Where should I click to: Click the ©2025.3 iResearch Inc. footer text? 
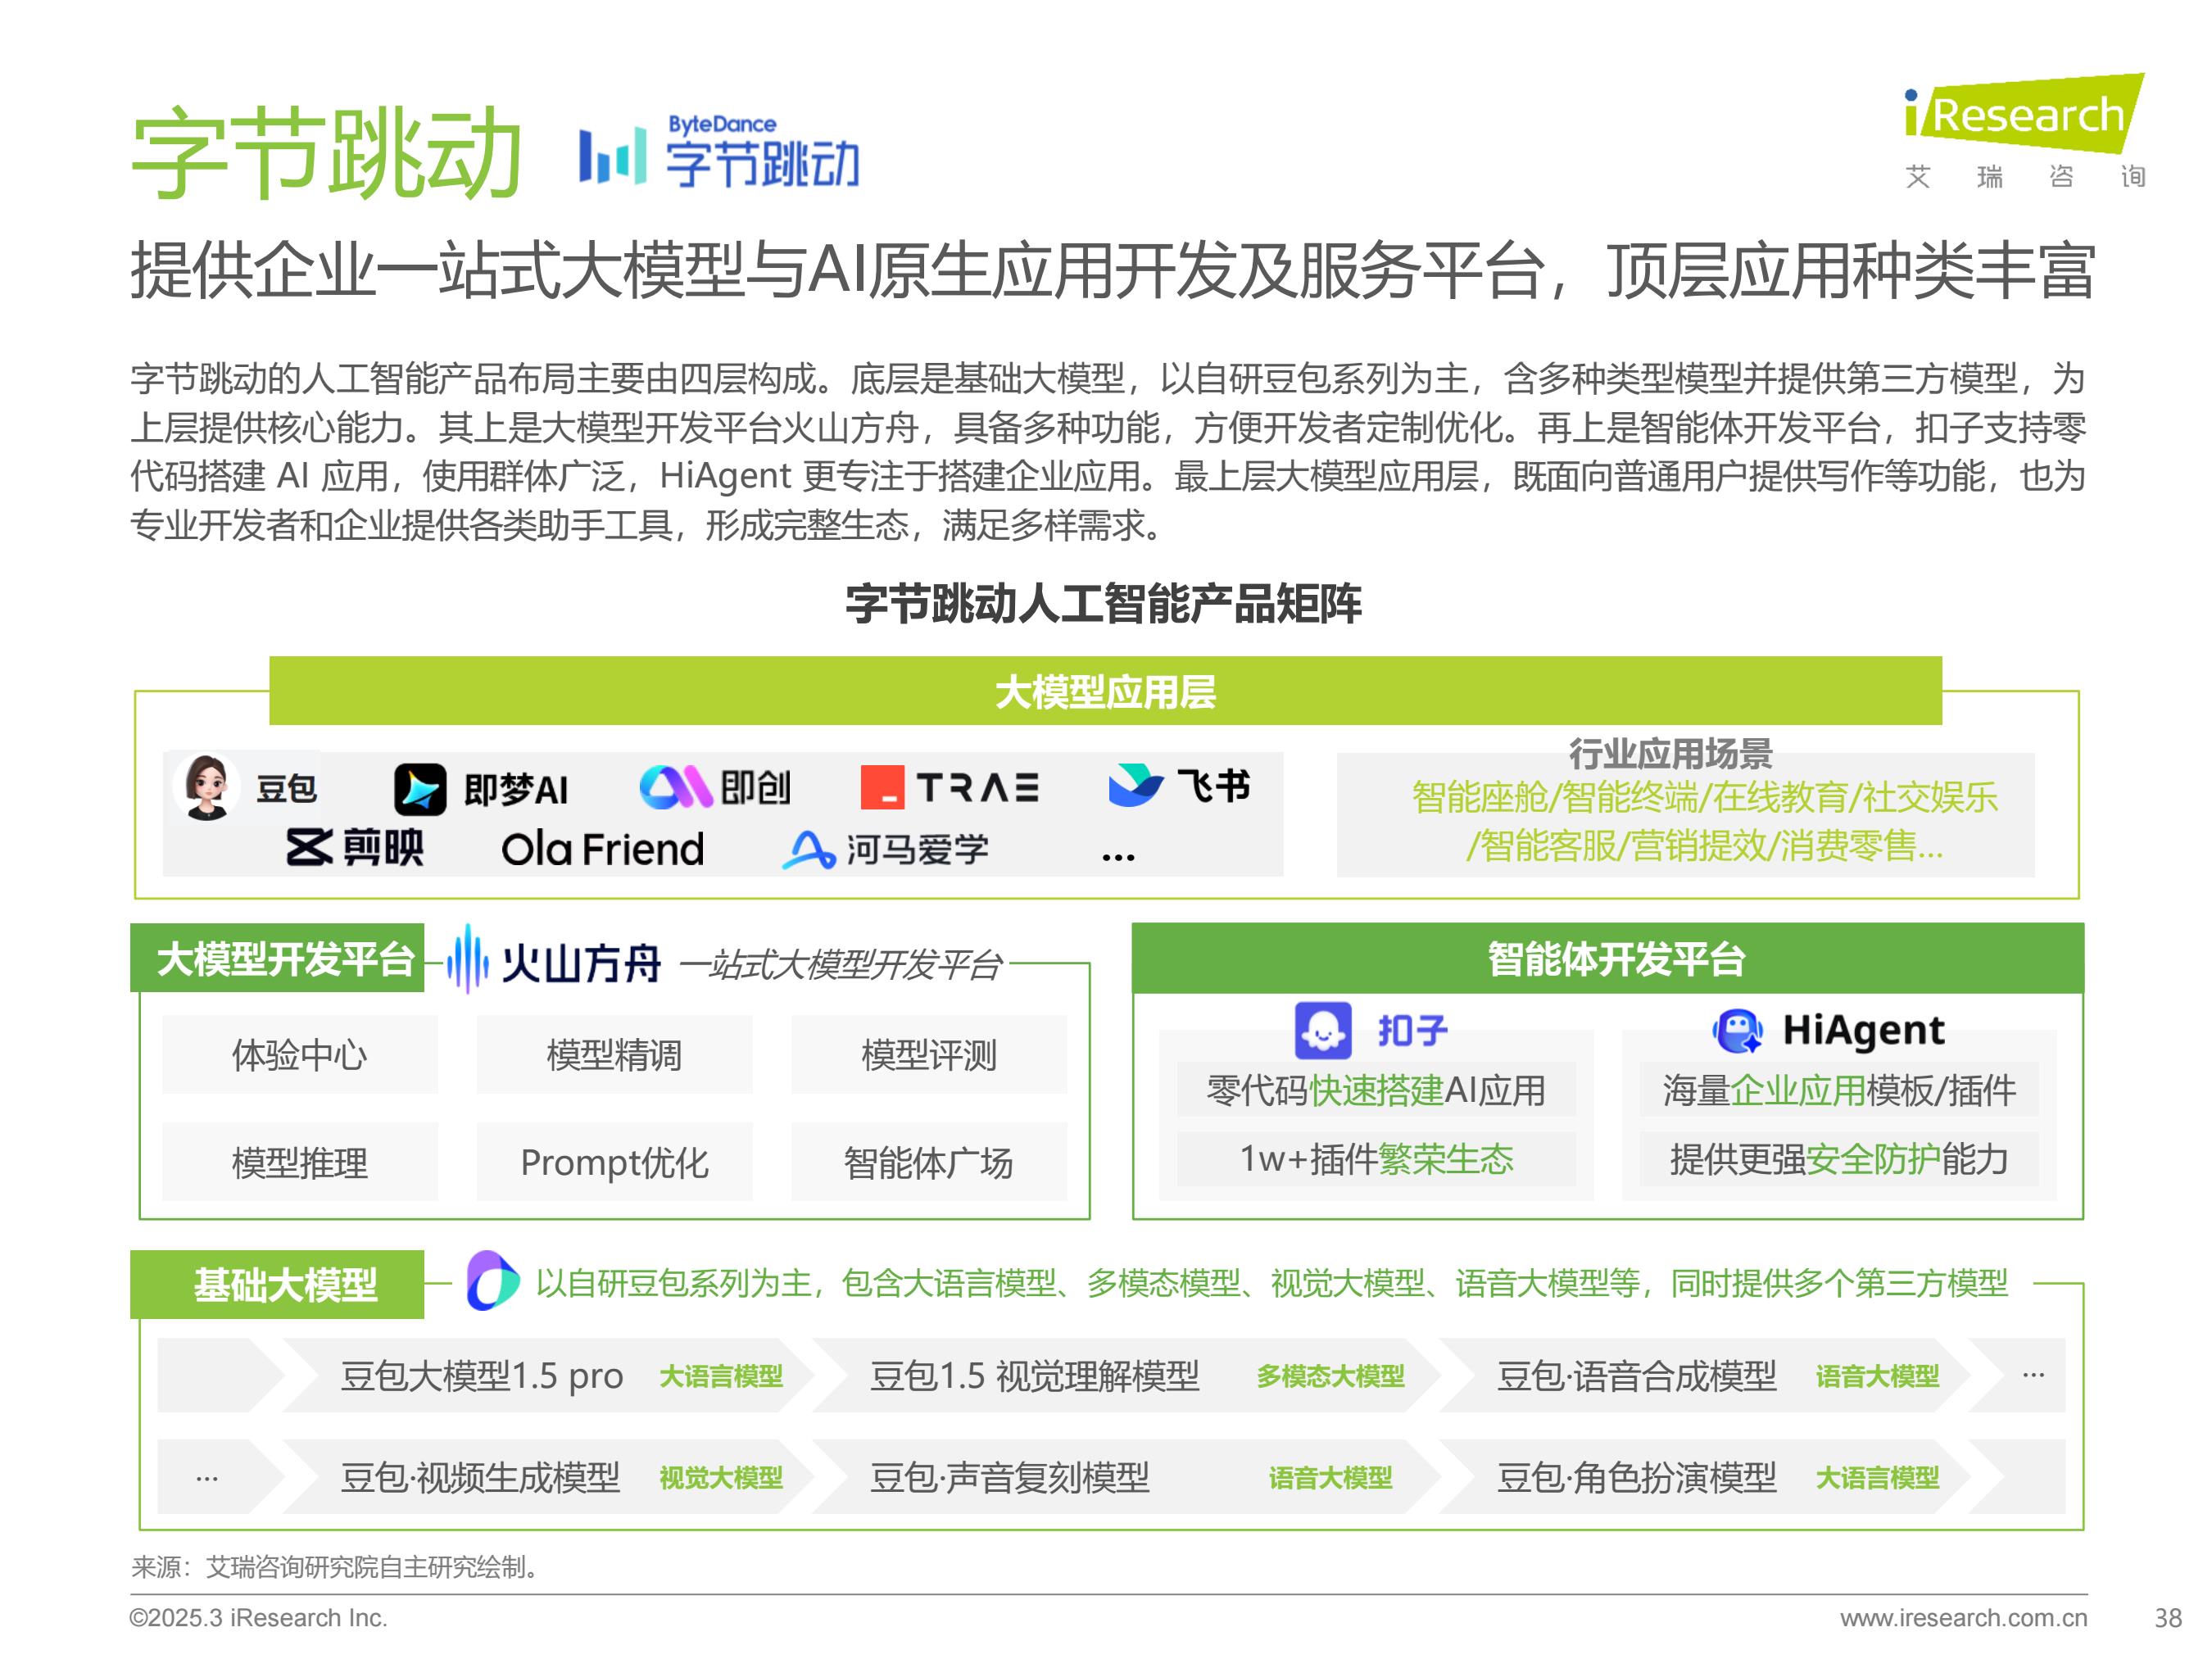pos(258,1617)
